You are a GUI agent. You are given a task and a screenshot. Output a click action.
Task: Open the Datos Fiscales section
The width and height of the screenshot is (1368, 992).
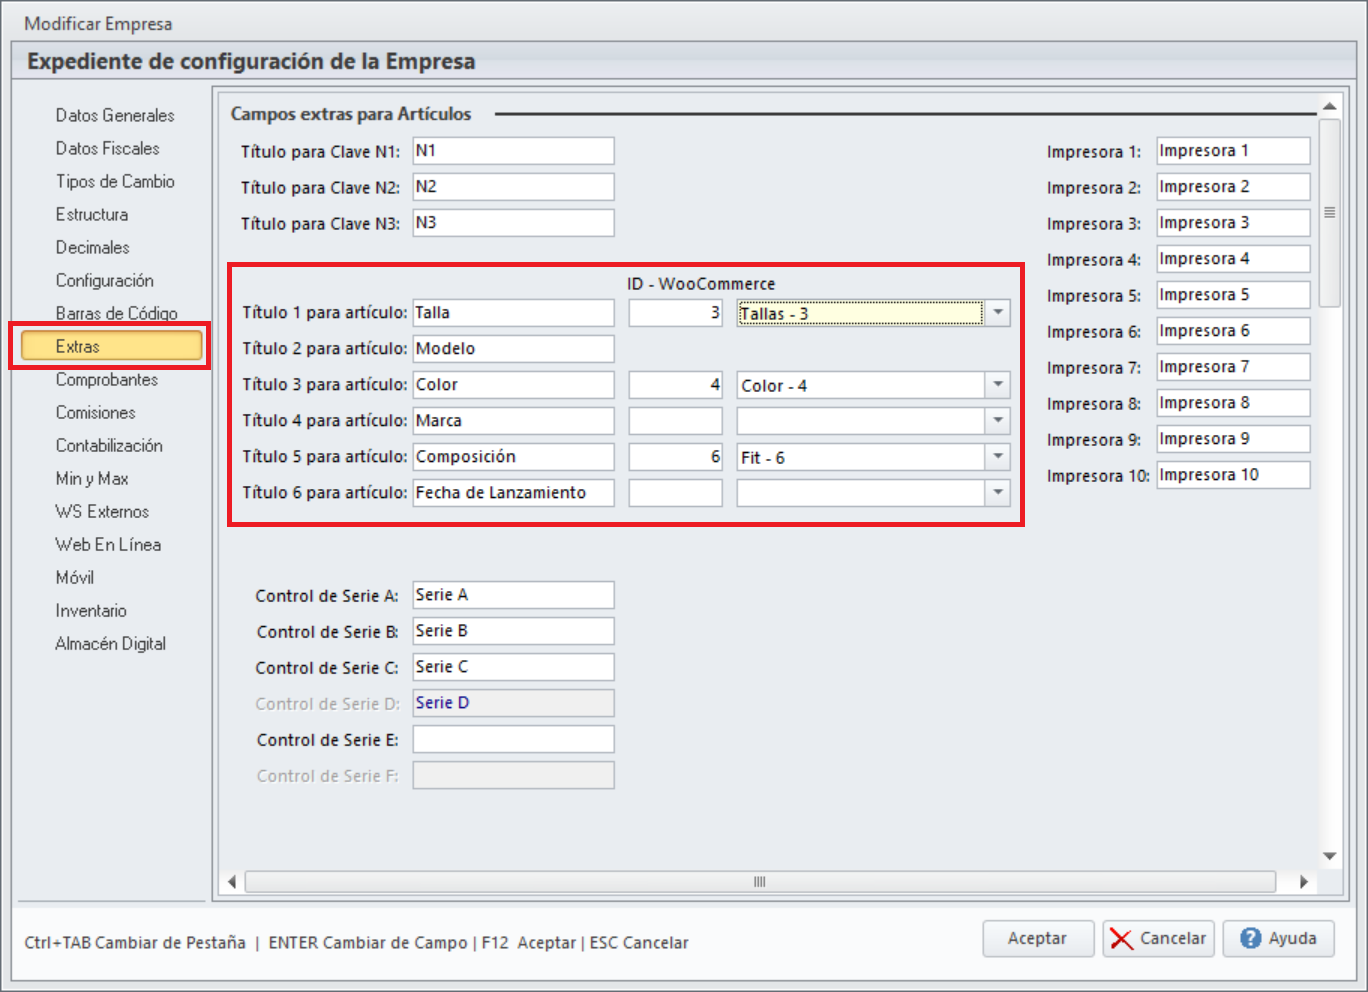(x=107, y=148)
